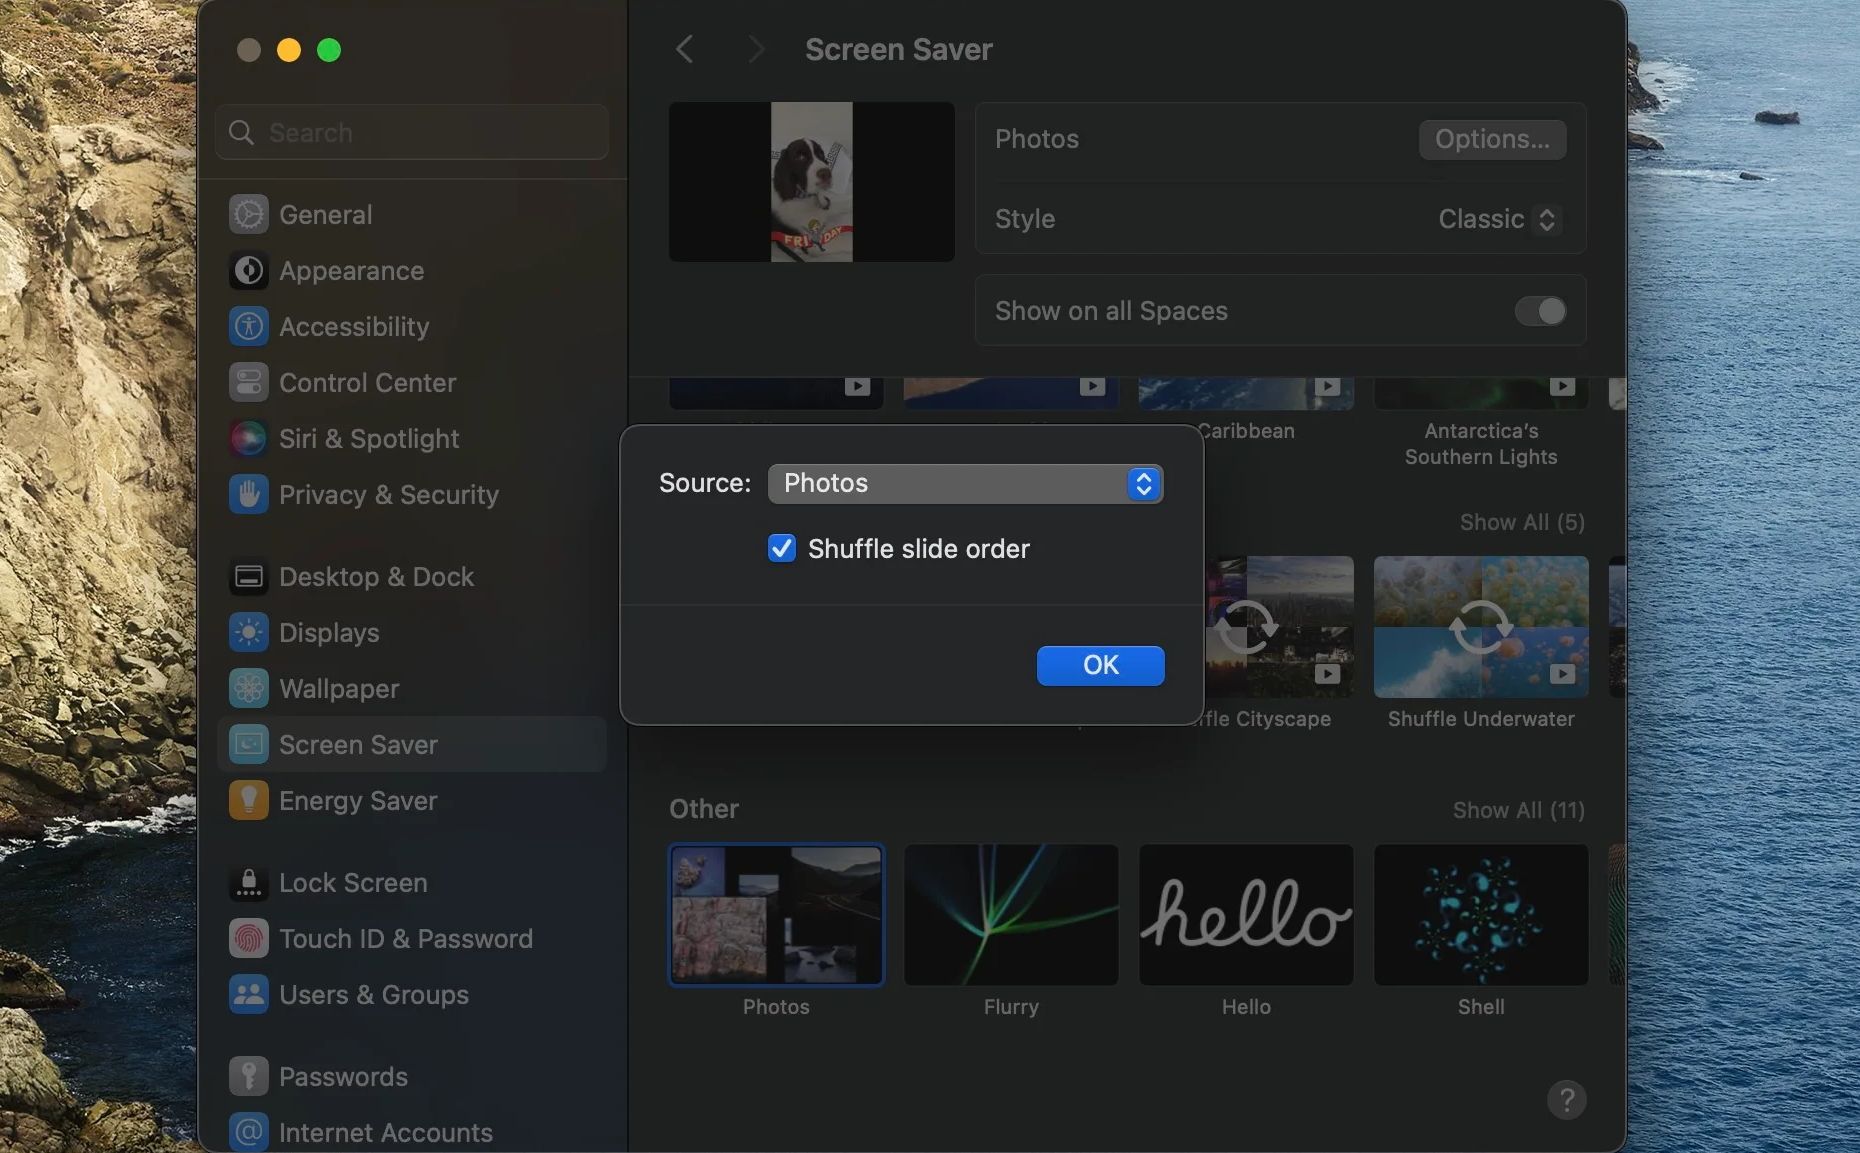
Task: Click the search magnifier in the sidebar
Action: (240, 132)
